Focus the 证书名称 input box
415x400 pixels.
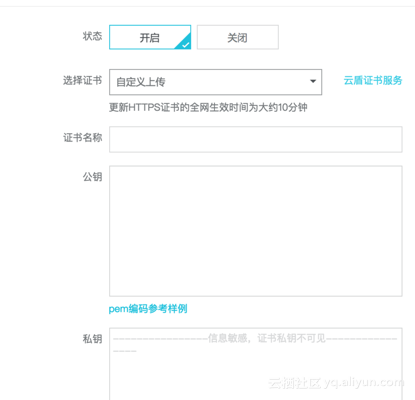coord(256,139)
